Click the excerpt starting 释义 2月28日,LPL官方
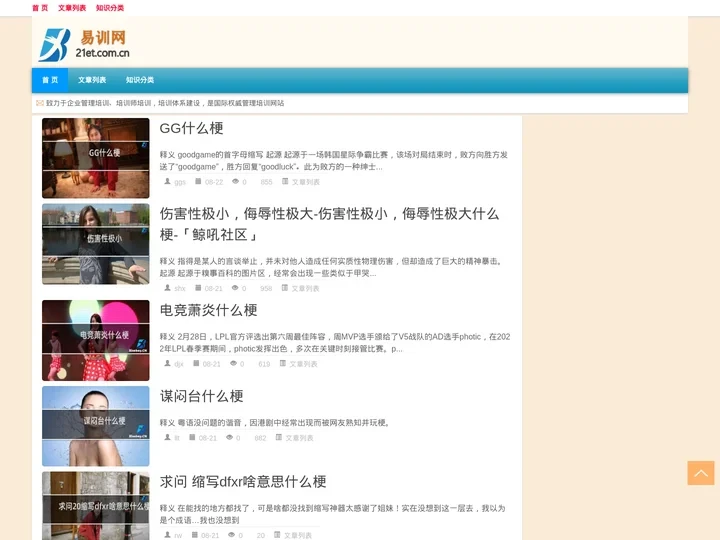Viewport: 720px width, 540px height. click(335, 343)
